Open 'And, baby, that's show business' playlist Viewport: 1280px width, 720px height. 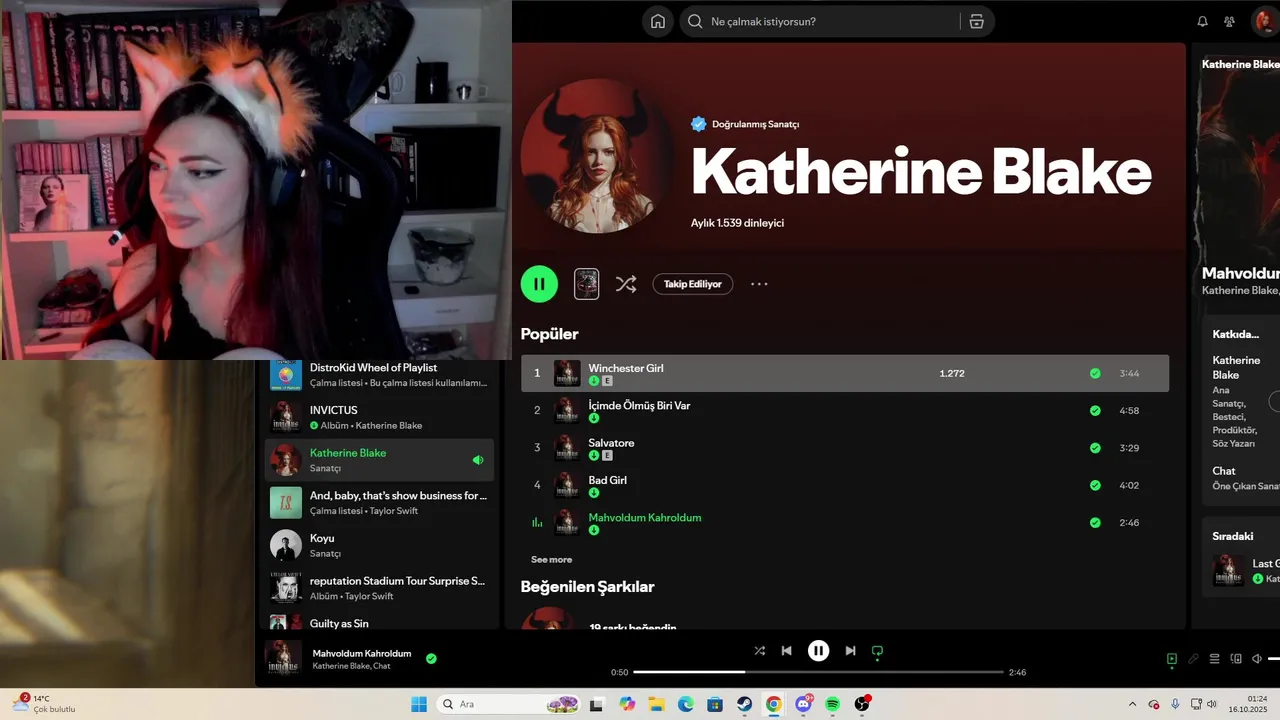[x=379, y=502]
